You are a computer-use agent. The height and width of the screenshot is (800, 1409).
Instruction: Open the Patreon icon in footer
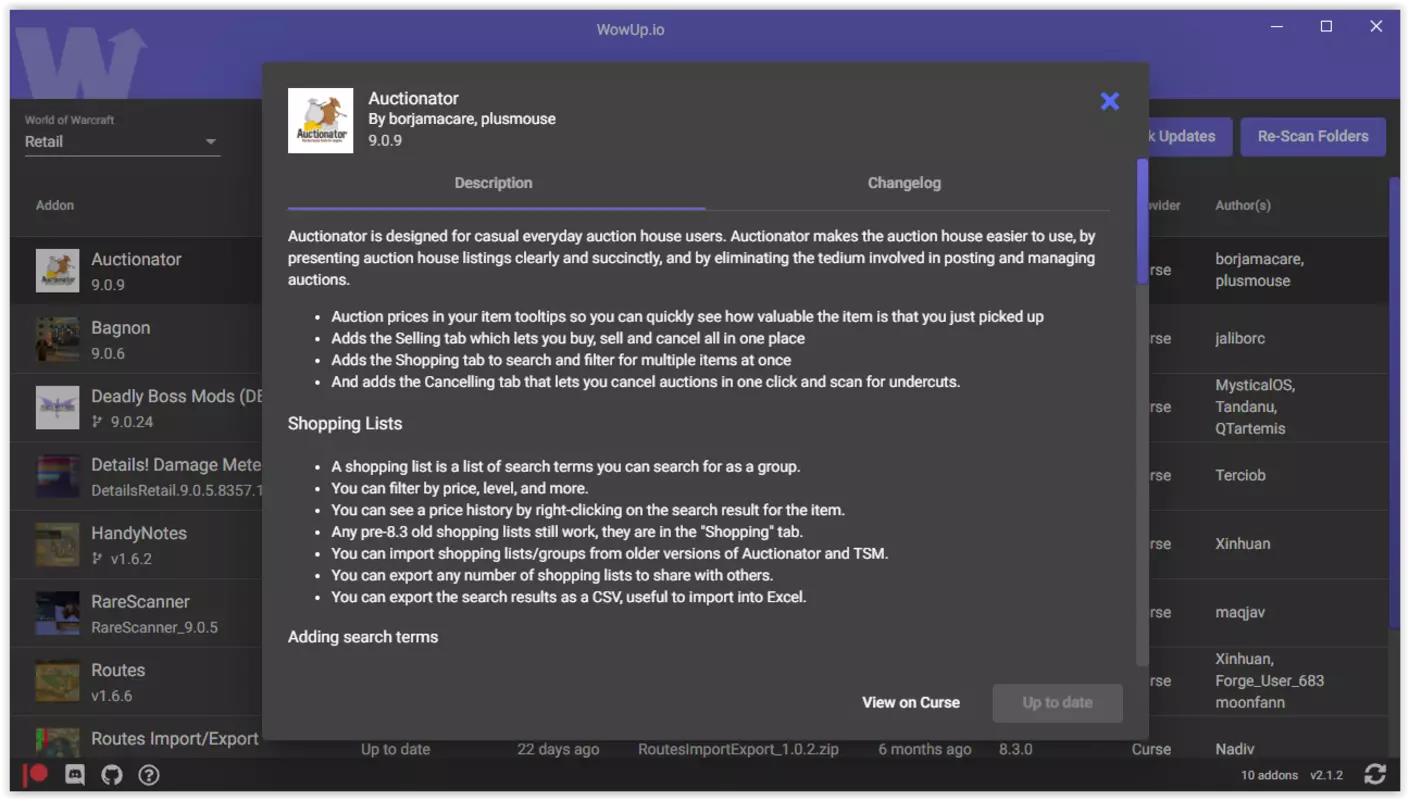[x=36, y=774]
